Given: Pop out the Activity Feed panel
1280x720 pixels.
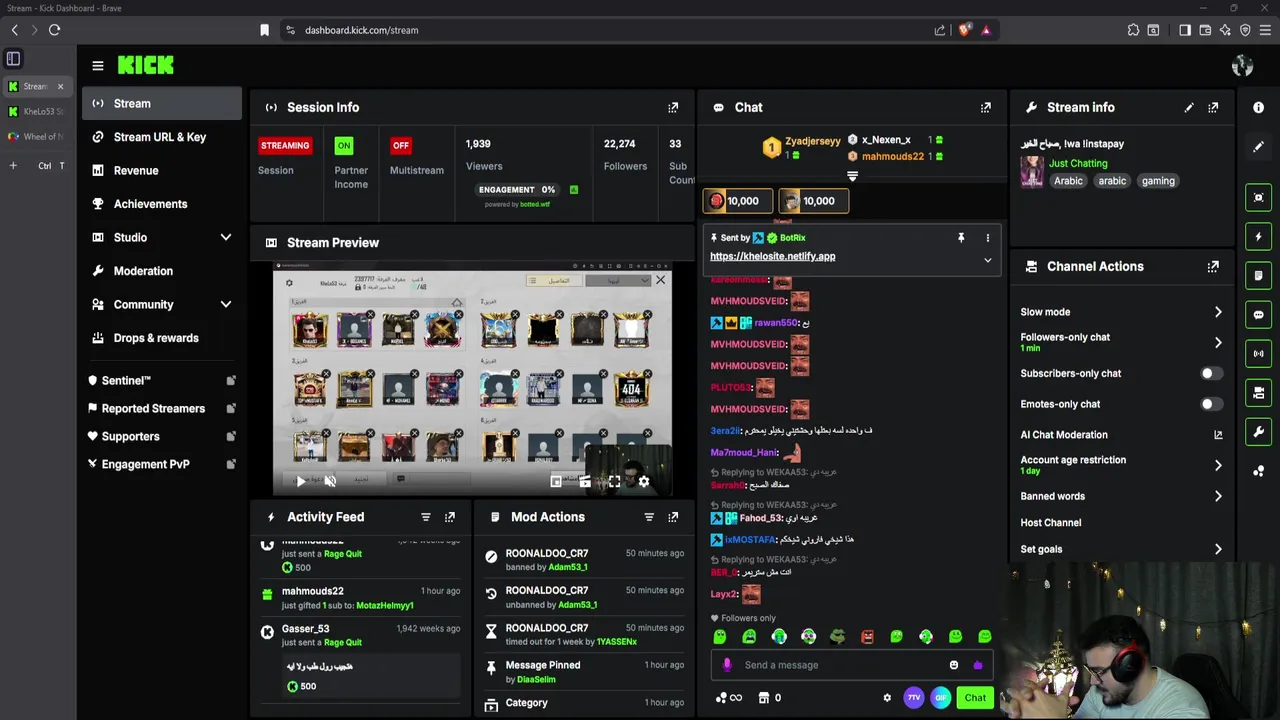Looking at the screenshot, I should pos(450,517).
